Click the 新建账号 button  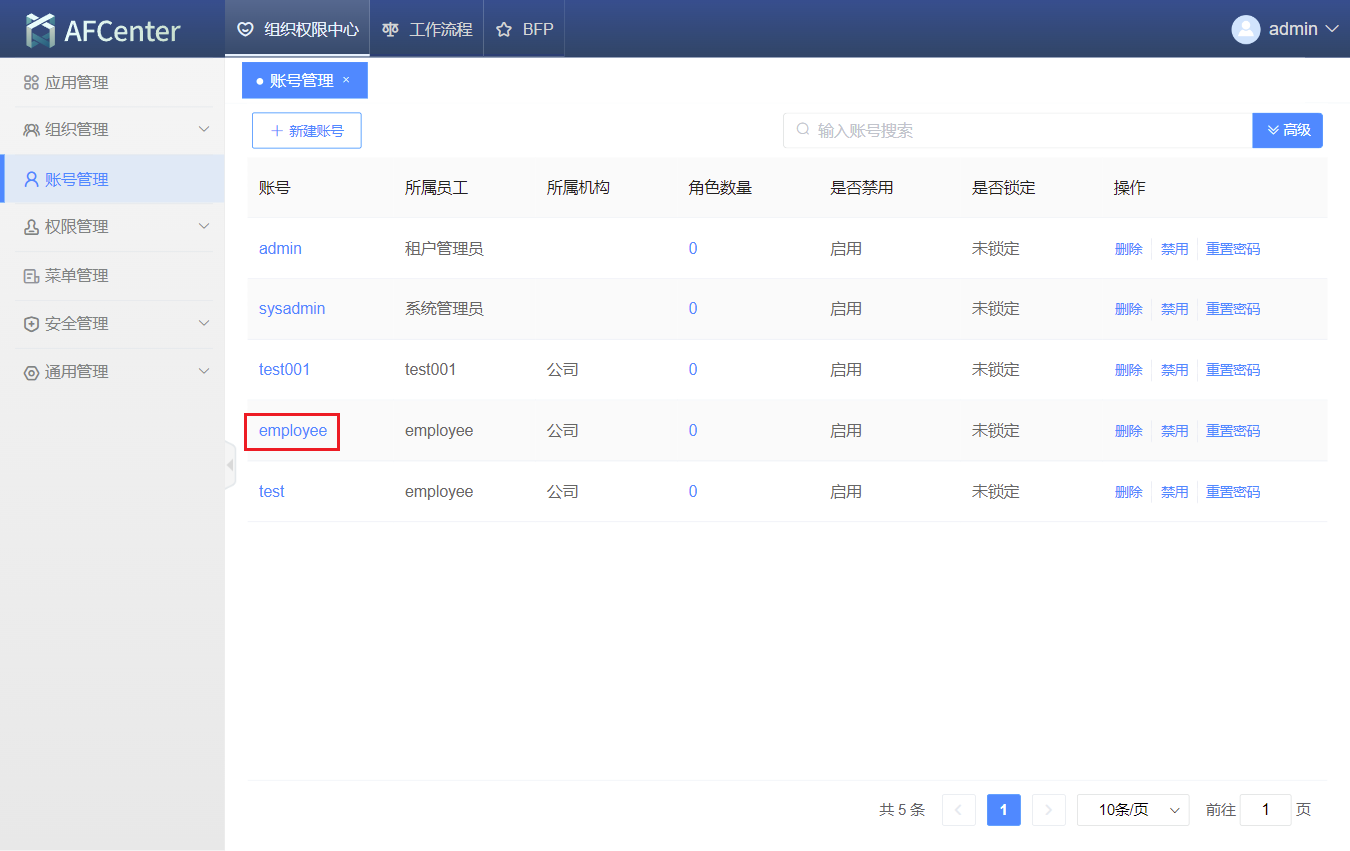coord(306,131)
